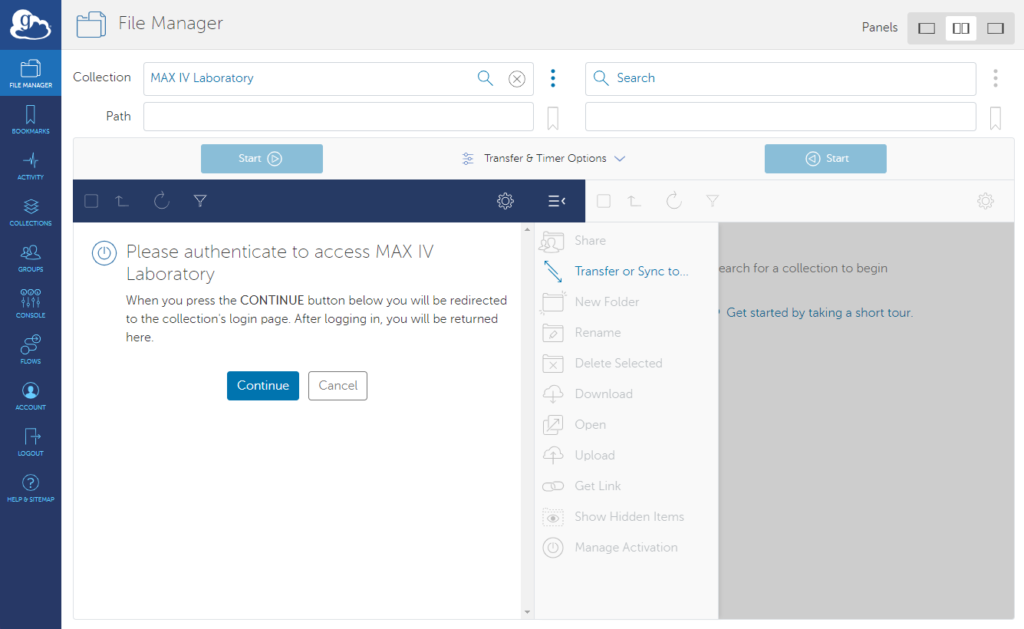The height and width of the screenshot is (629, 1024).
Task: Toggle select-all checkbox in right panel
Action: pyautogui.click(x=604, y=201)
